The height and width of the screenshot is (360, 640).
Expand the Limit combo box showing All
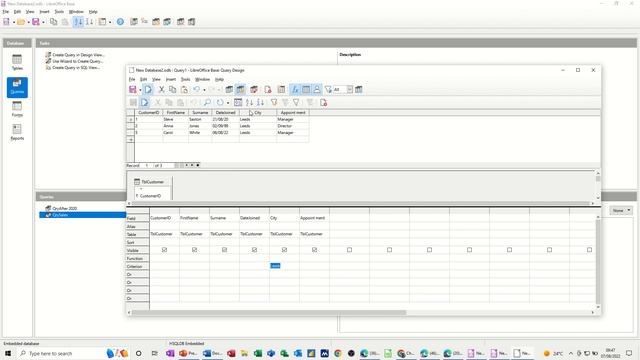350,89
